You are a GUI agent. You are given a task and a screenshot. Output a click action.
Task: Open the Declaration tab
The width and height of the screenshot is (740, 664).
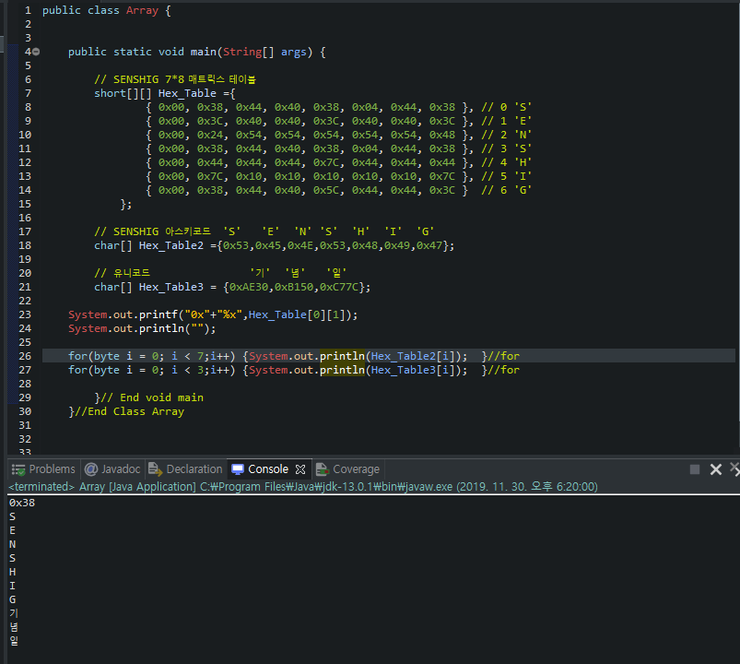(x=185, y=469)
